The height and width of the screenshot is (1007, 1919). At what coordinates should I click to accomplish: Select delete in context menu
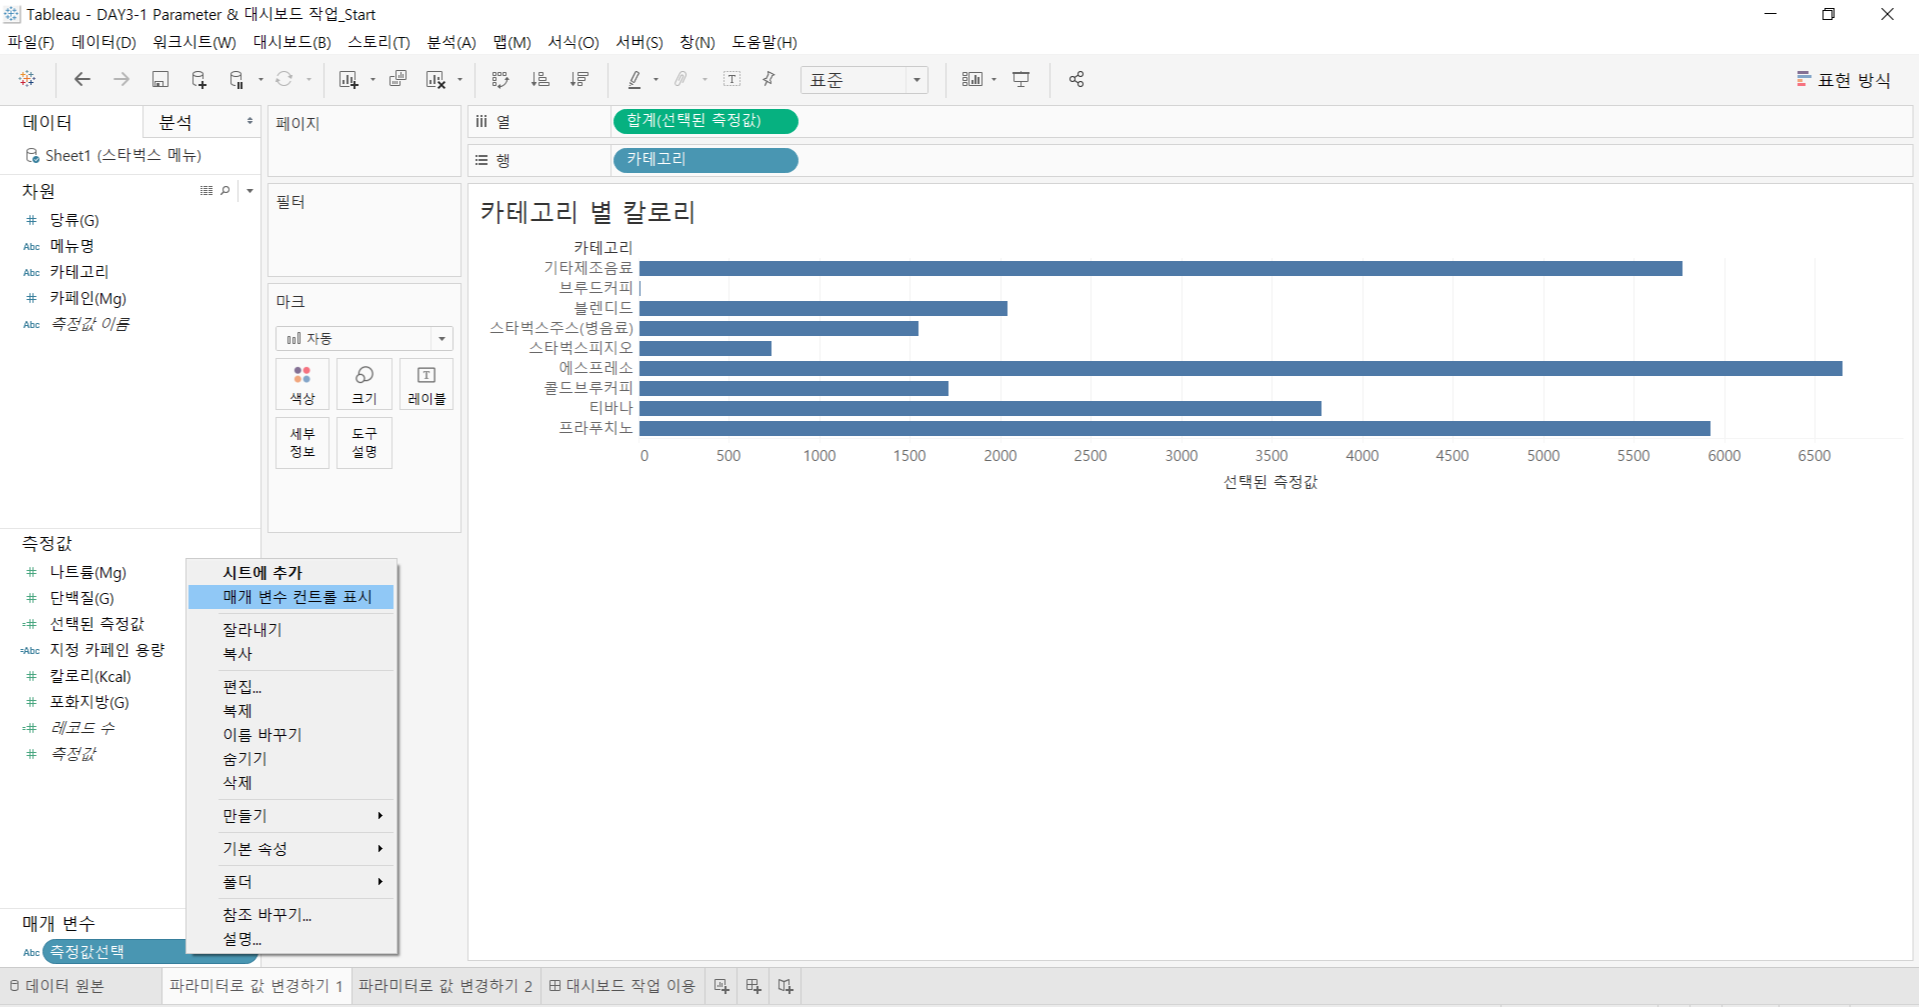[291, 783]
